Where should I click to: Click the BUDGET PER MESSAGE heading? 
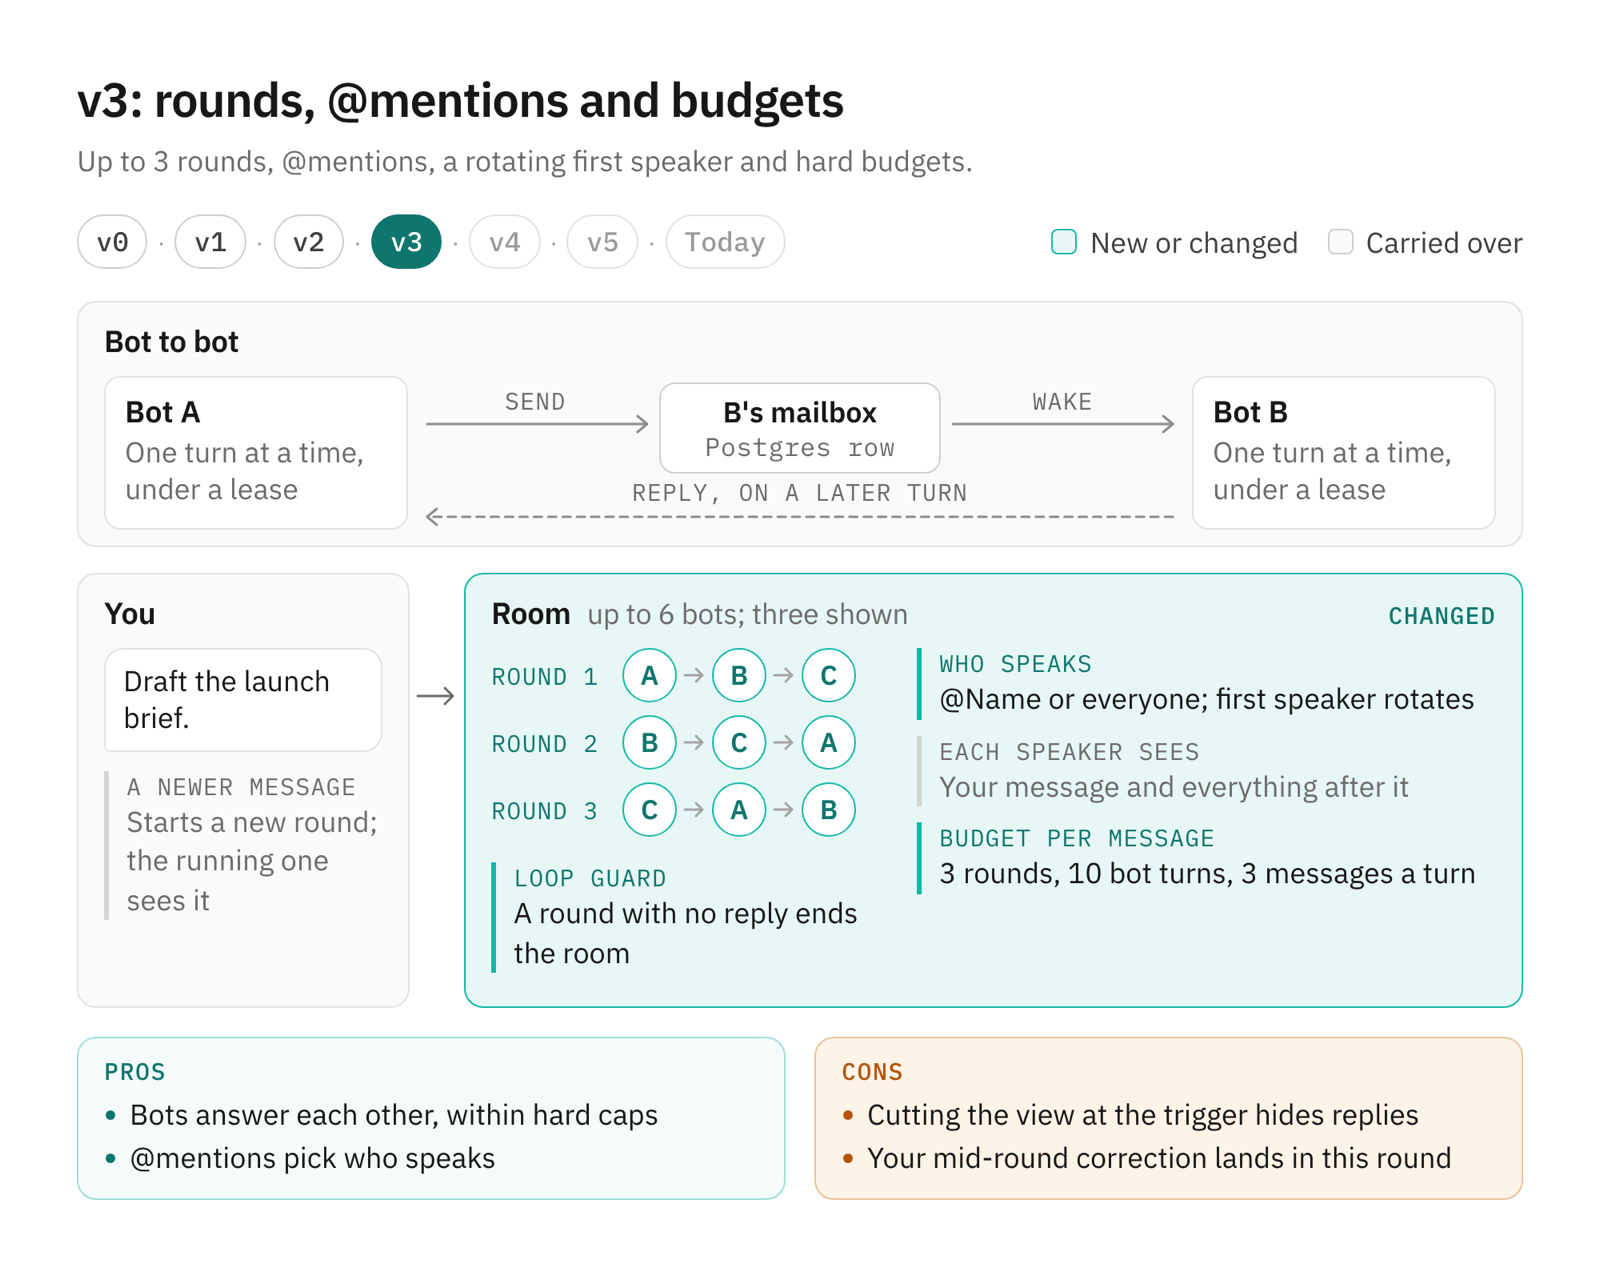1077,838
